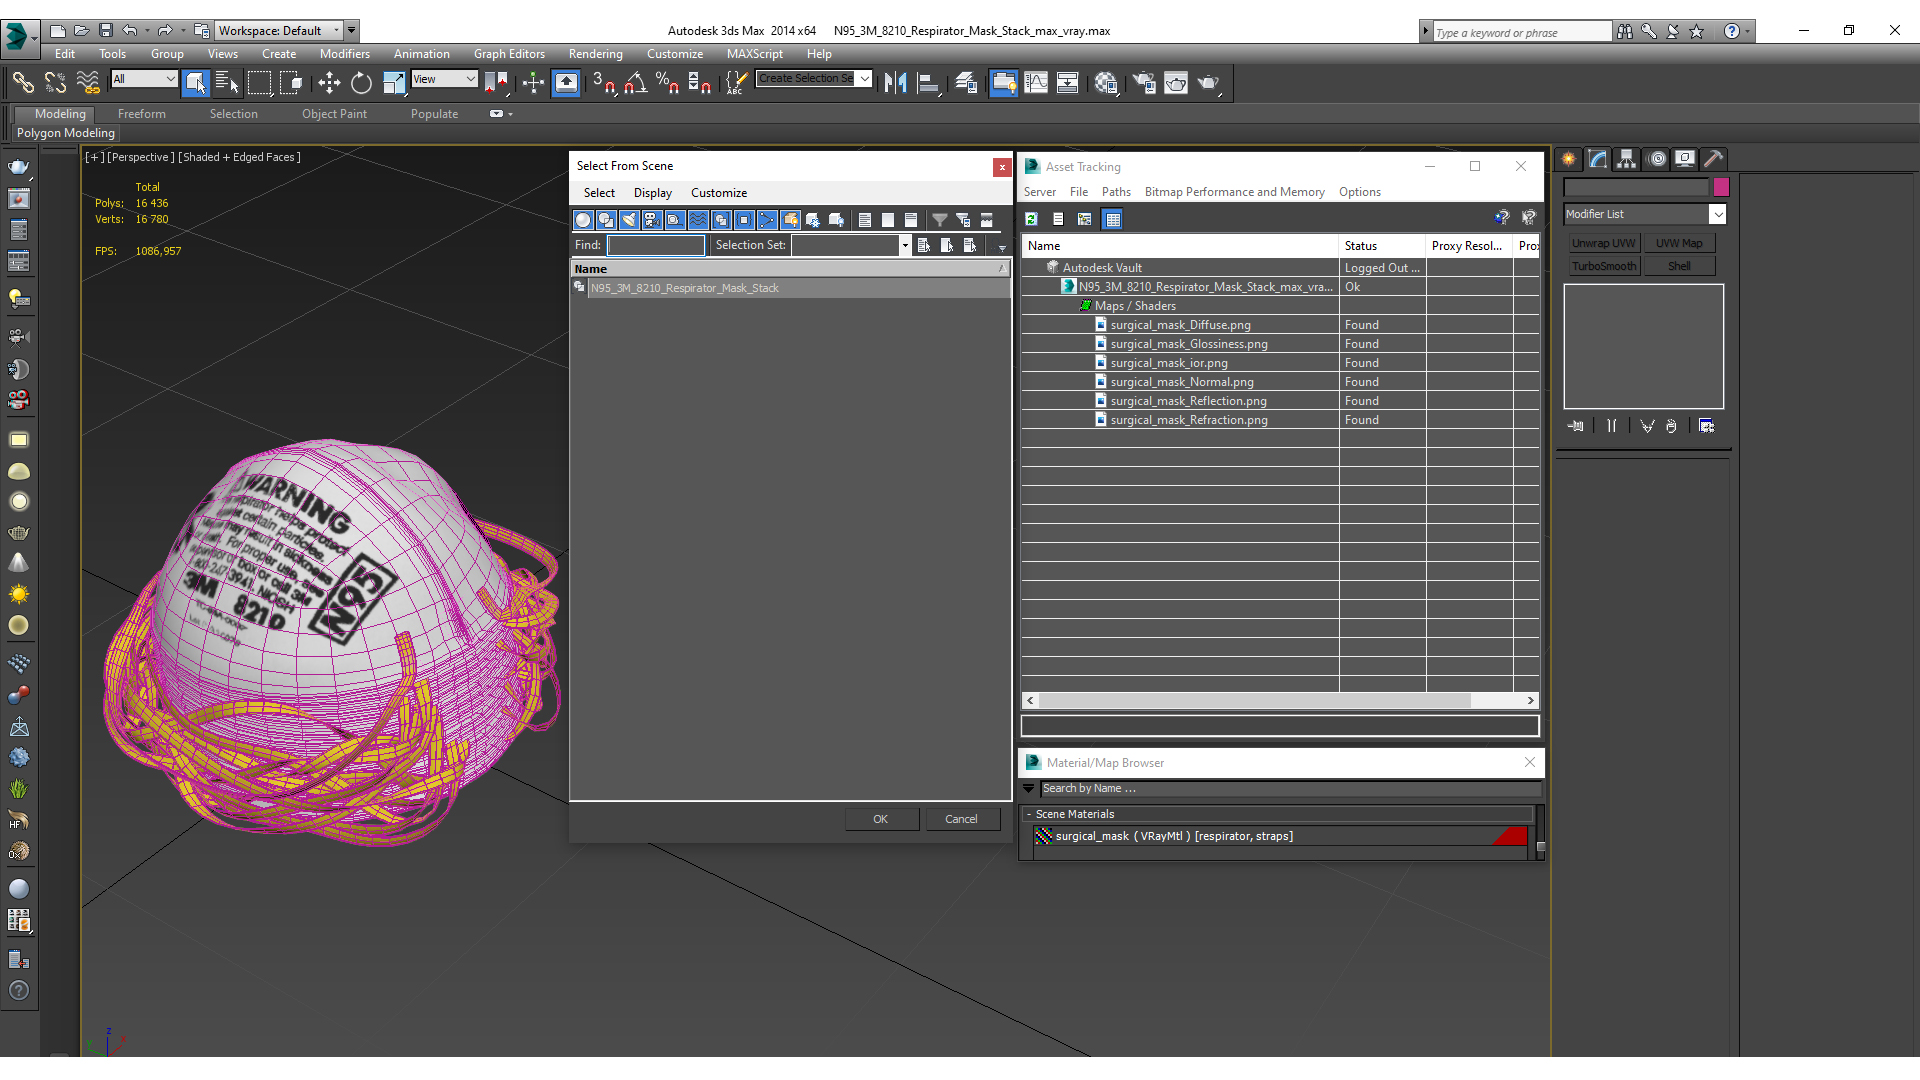The image size is (1920, 1080).
Task: Open the Hierarchy command panel tab
Action: point(1626,159)
